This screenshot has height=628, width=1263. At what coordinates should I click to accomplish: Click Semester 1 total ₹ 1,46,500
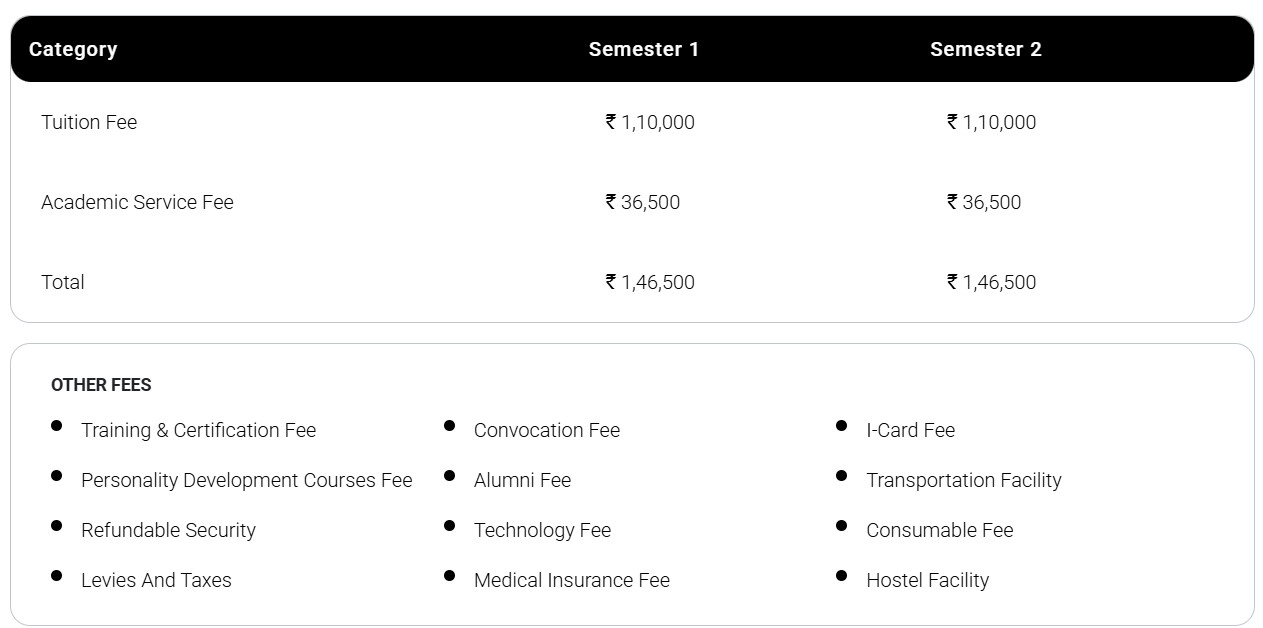650,282
